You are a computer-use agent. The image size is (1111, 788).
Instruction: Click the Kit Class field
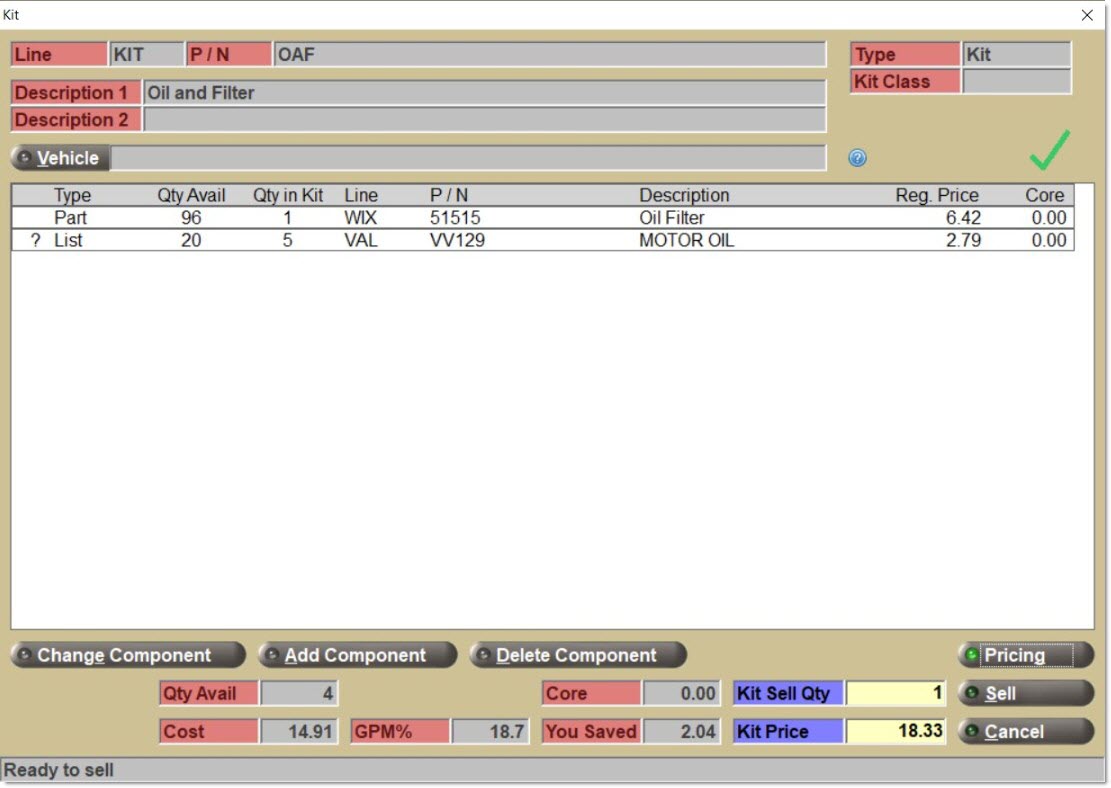point(1015,82)
